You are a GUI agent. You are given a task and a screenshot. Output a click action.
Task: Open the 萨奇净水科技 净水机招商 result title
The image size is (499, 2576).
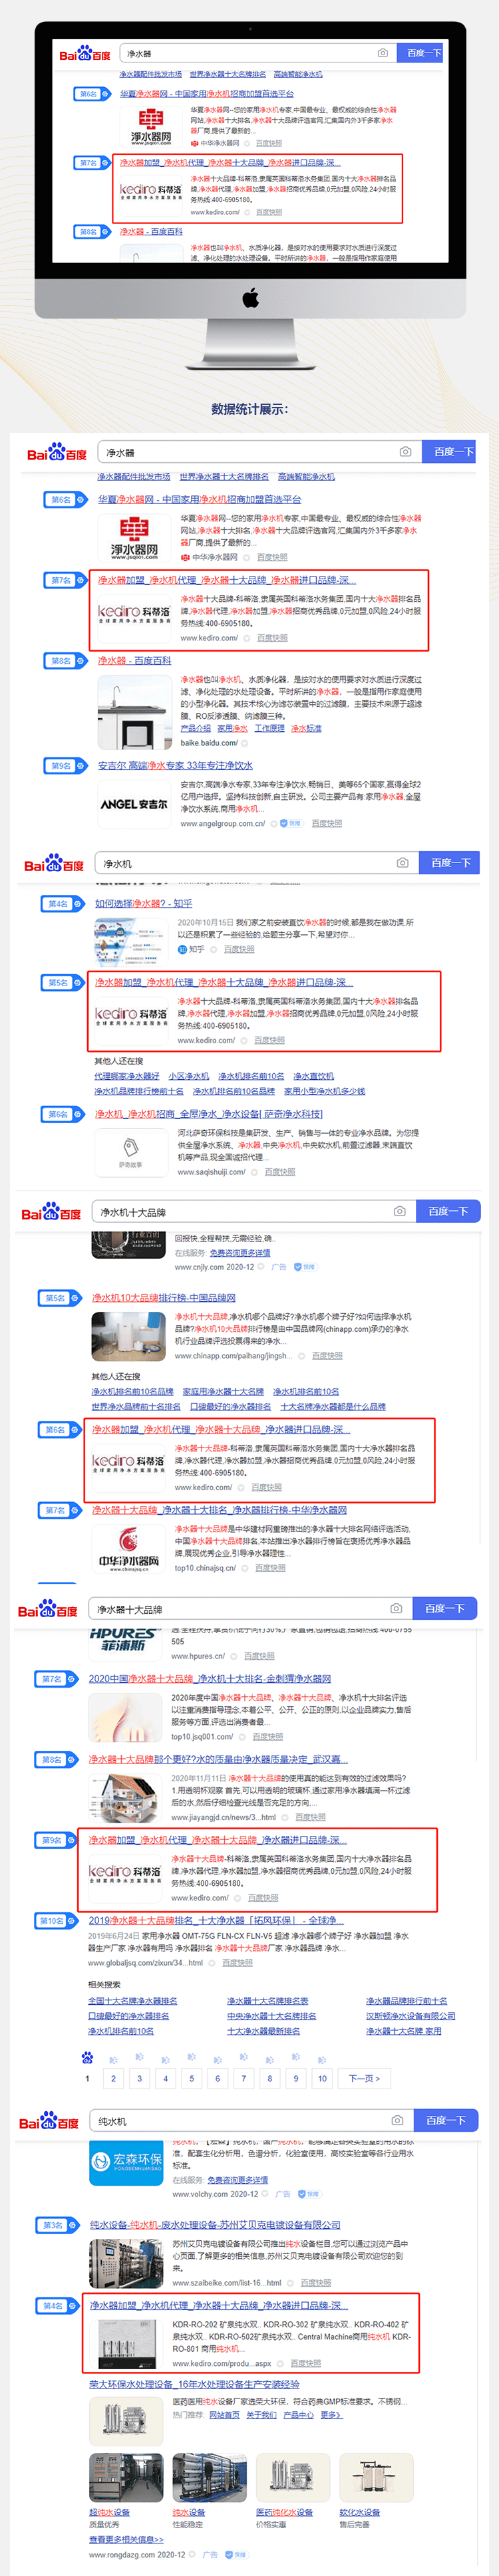click(x=209, y=1113)
